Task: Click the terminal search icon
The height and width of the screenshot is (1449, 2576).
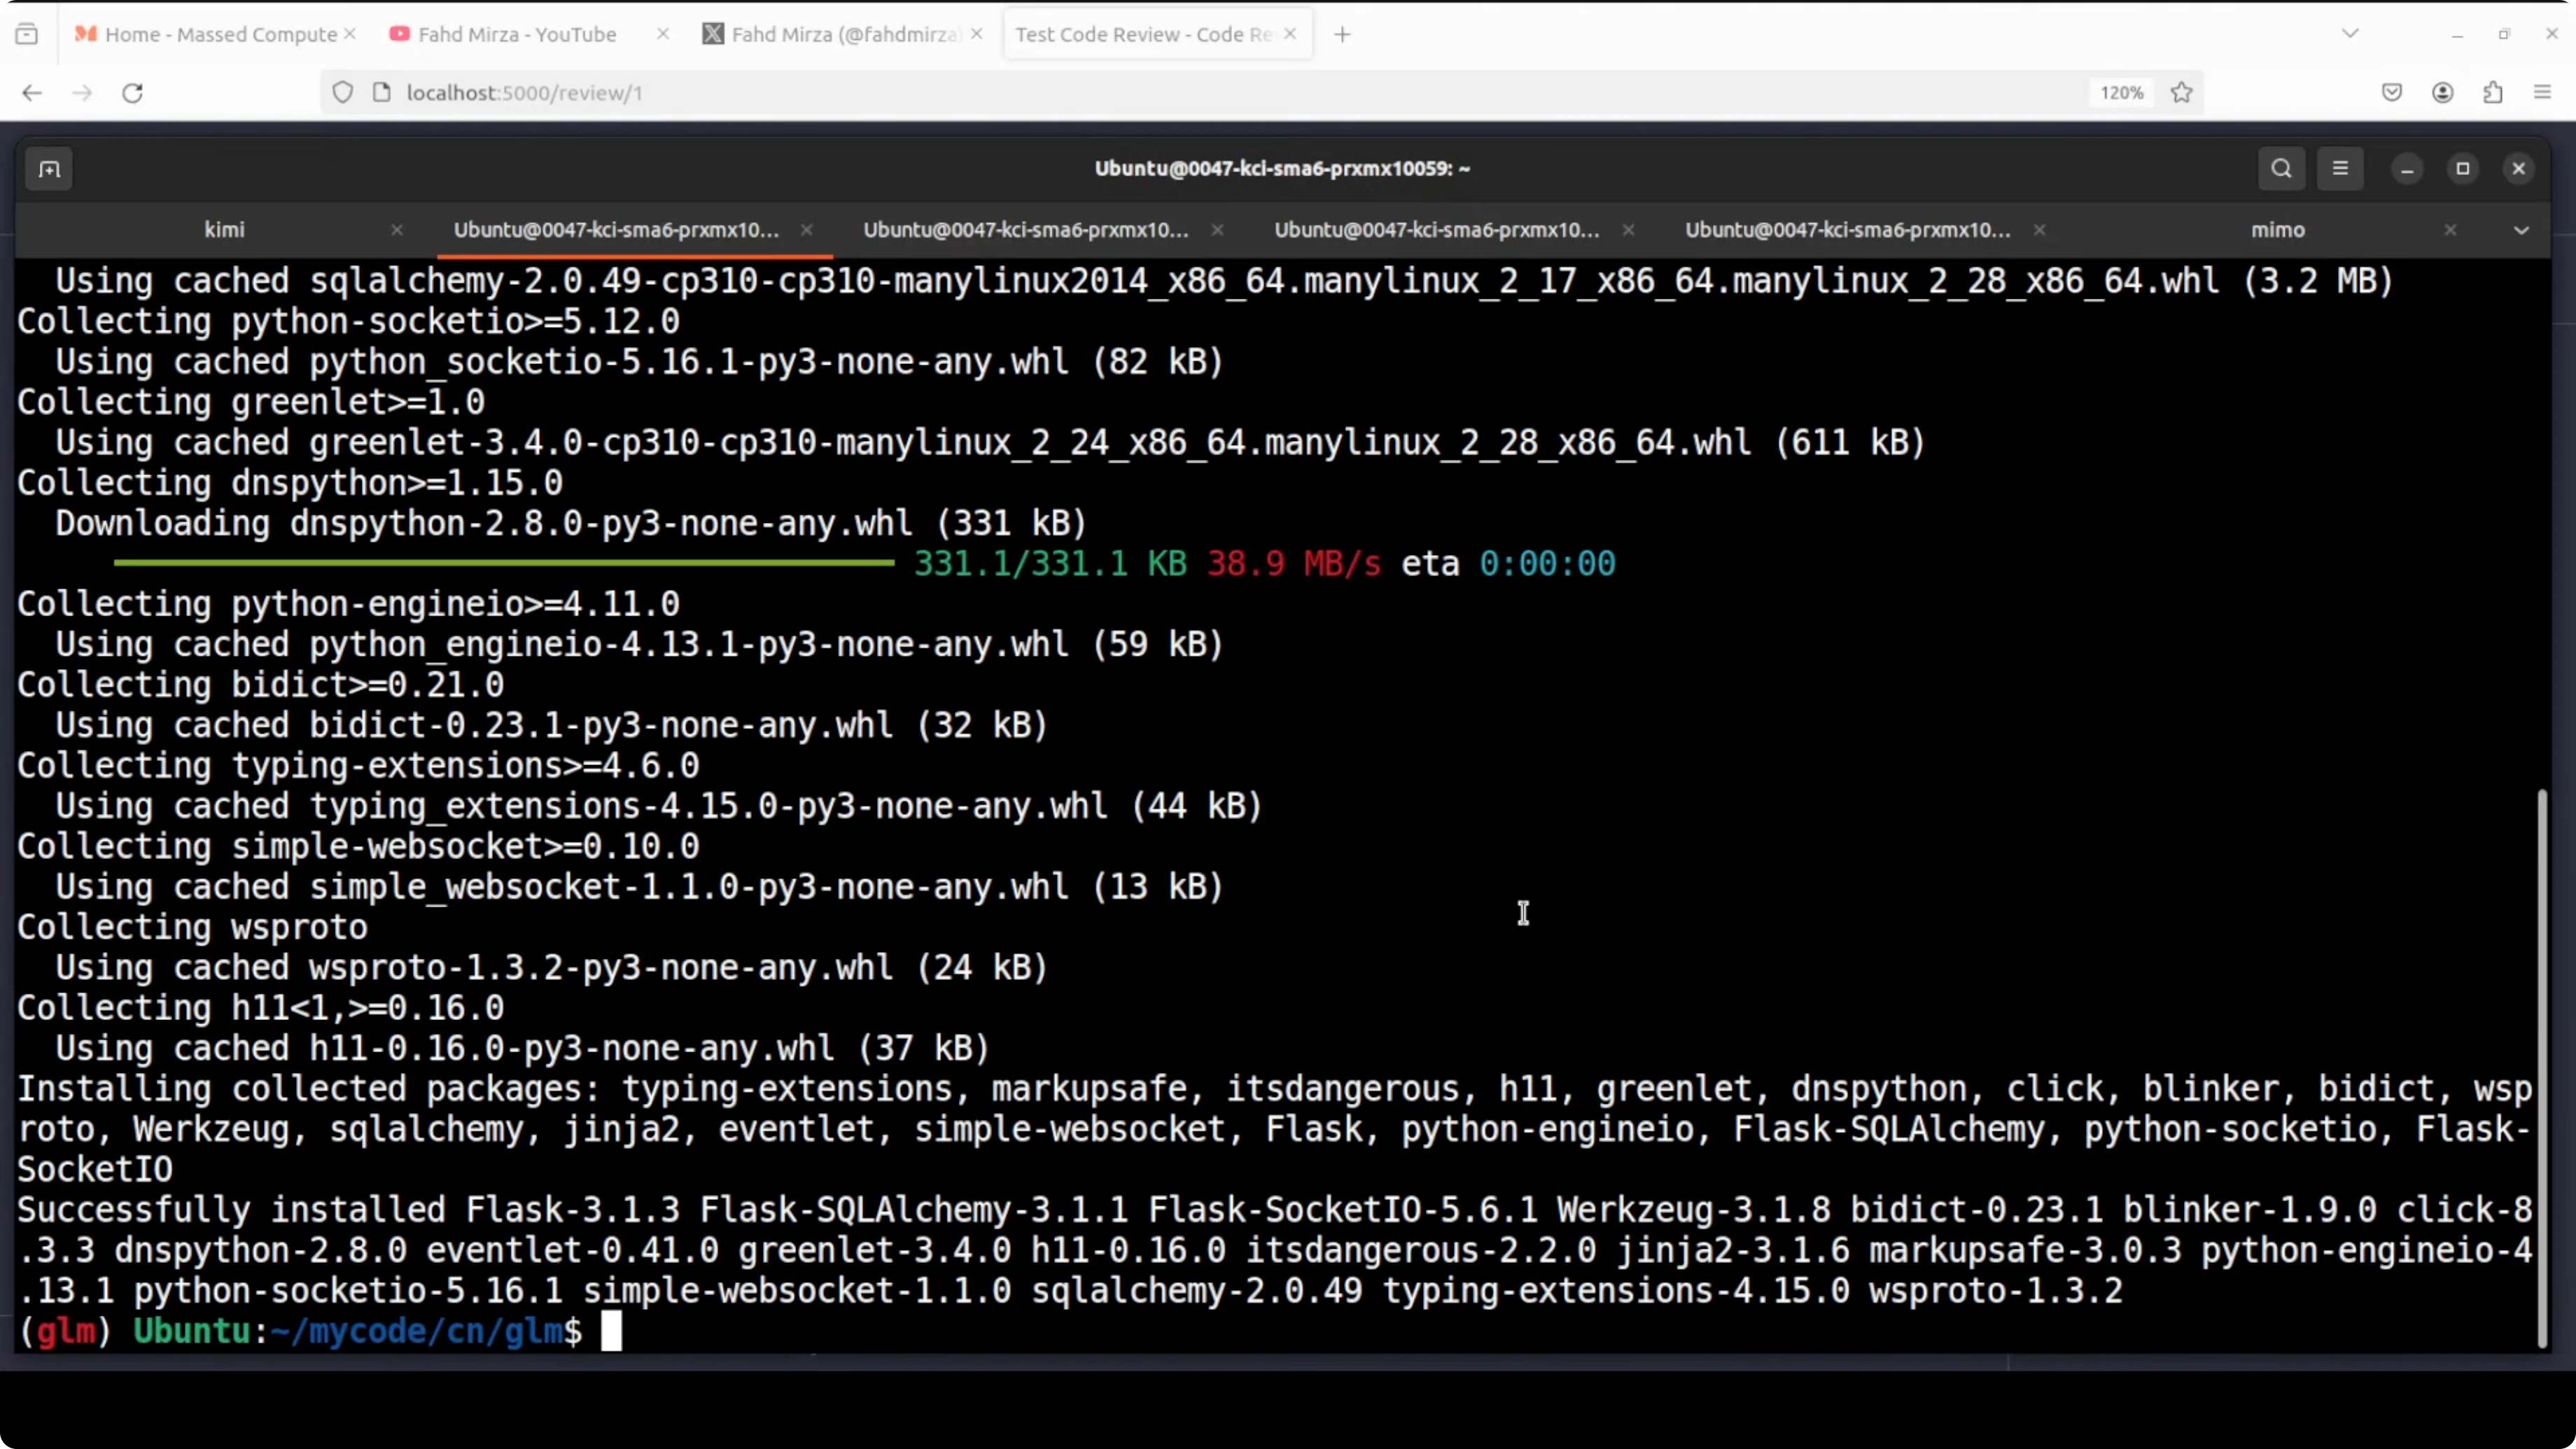Action: point(2281,169)
